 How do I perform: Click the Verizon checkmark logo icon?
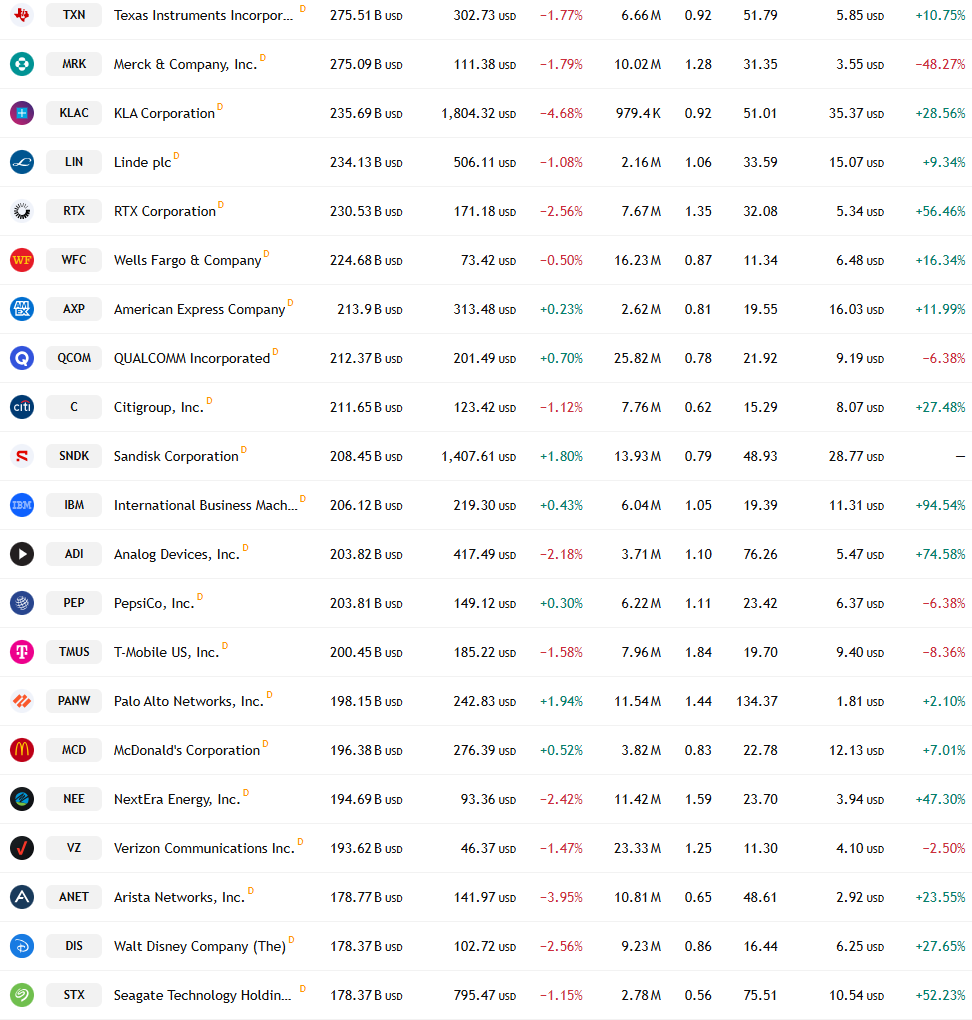(21, 848)
